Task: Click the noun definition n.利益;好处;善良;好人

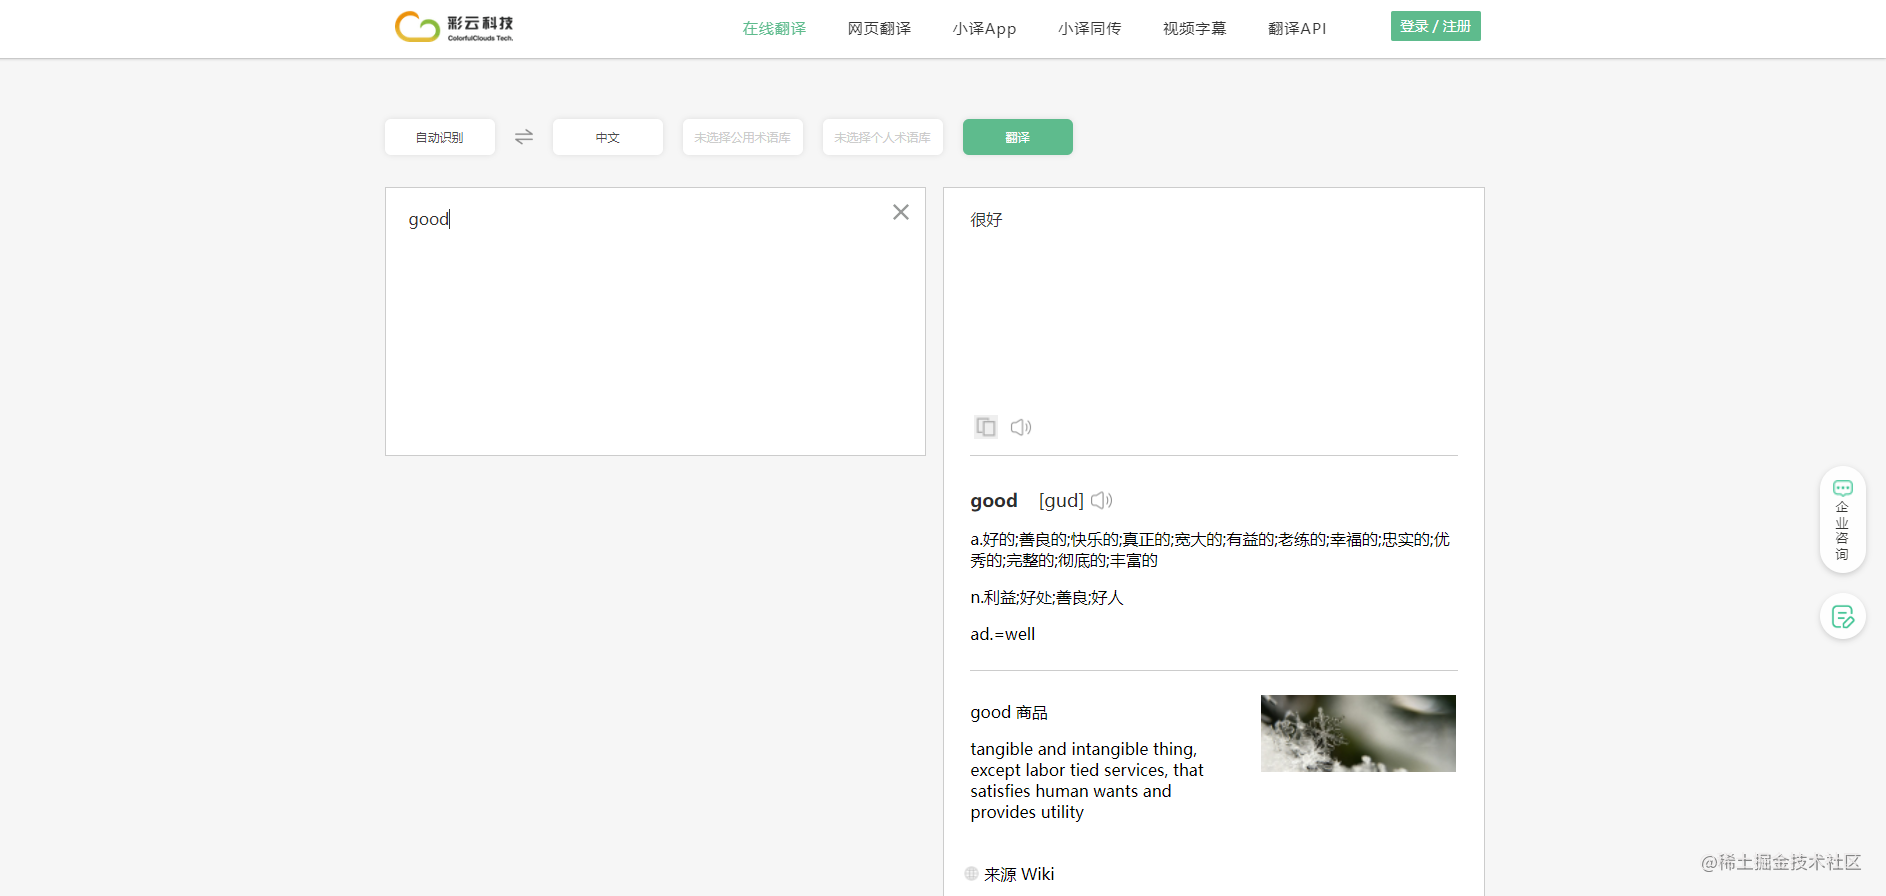Action: tap(1047, 597)
